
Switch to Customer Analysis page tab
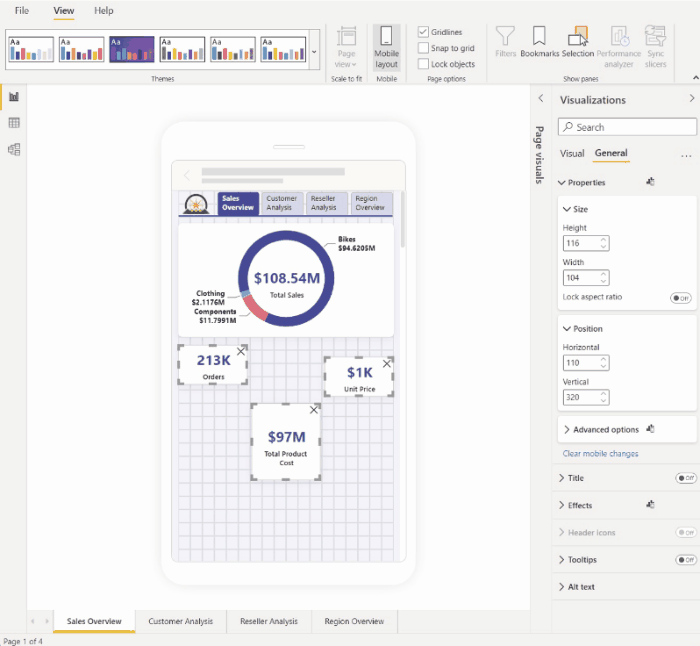click(180, 621)
